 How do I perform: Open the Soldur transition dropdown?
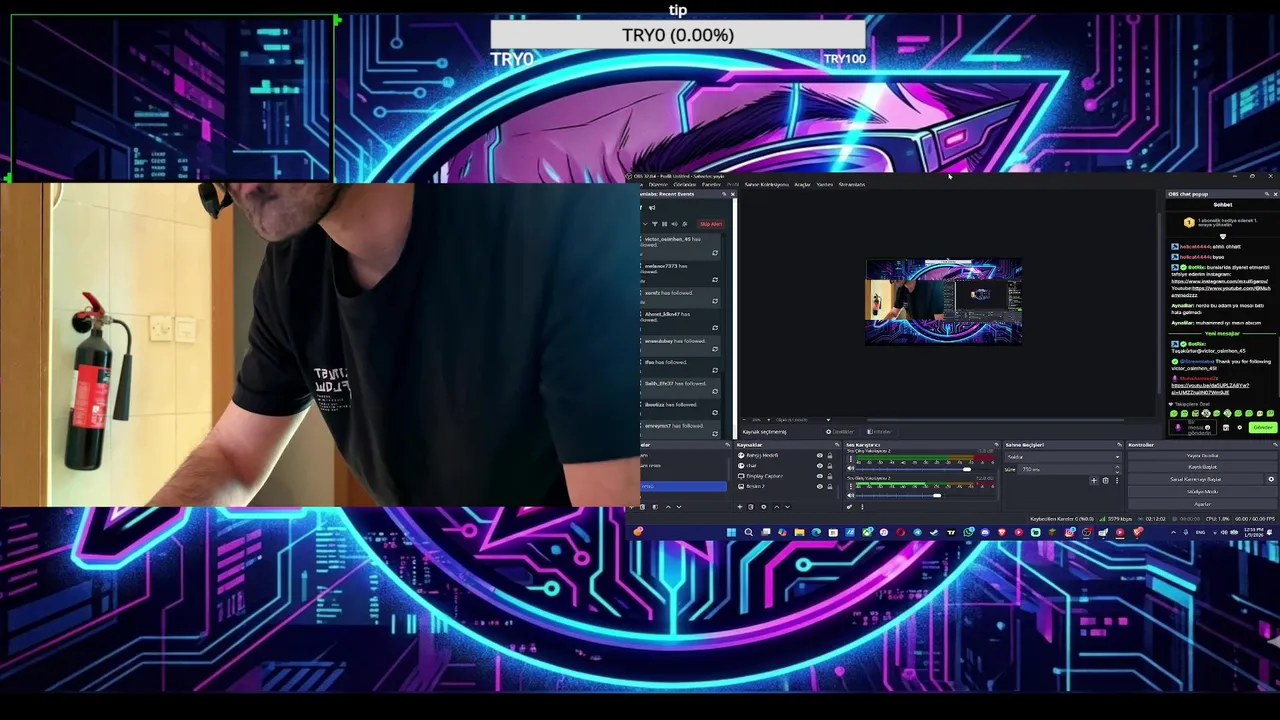click(1064, 457)
